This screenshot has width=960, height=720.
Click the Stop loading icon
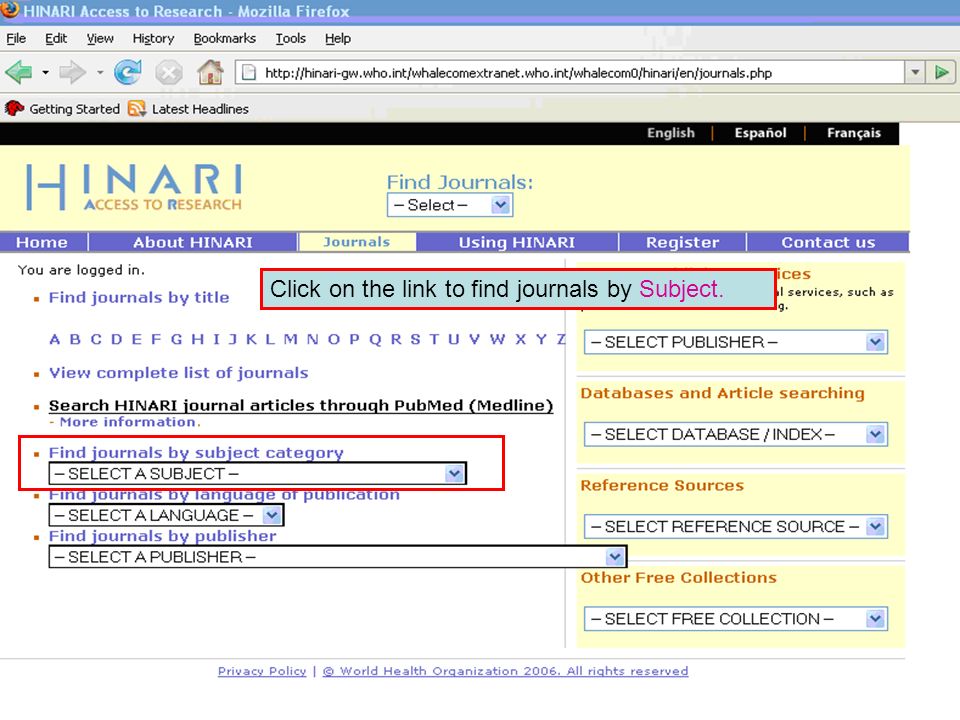click(x=168, y=73)
